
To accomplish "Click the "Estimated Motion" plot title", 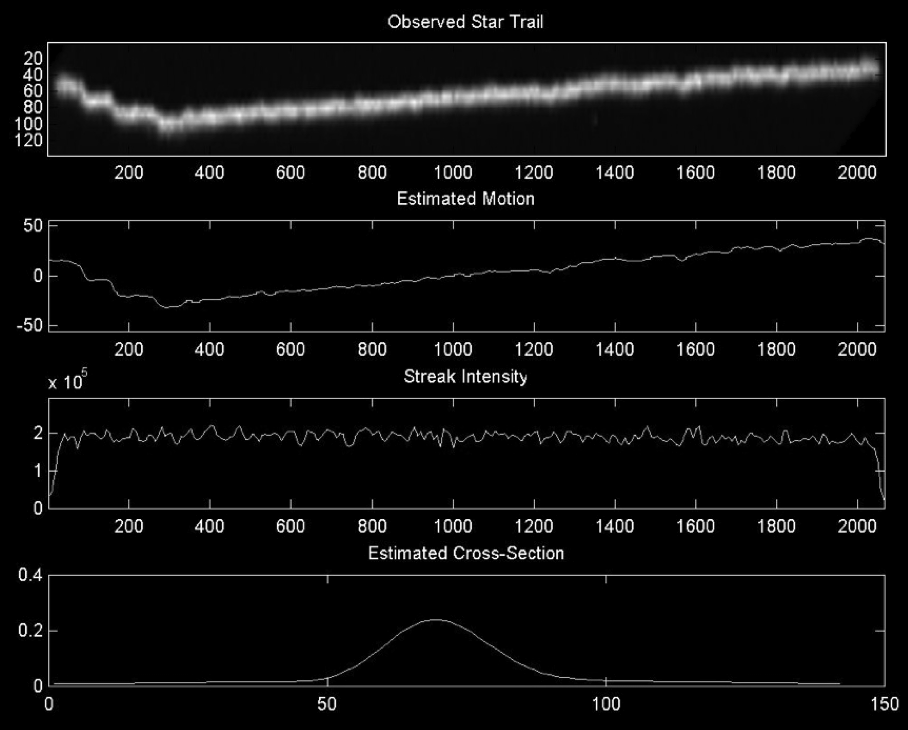I will [465, 199].
